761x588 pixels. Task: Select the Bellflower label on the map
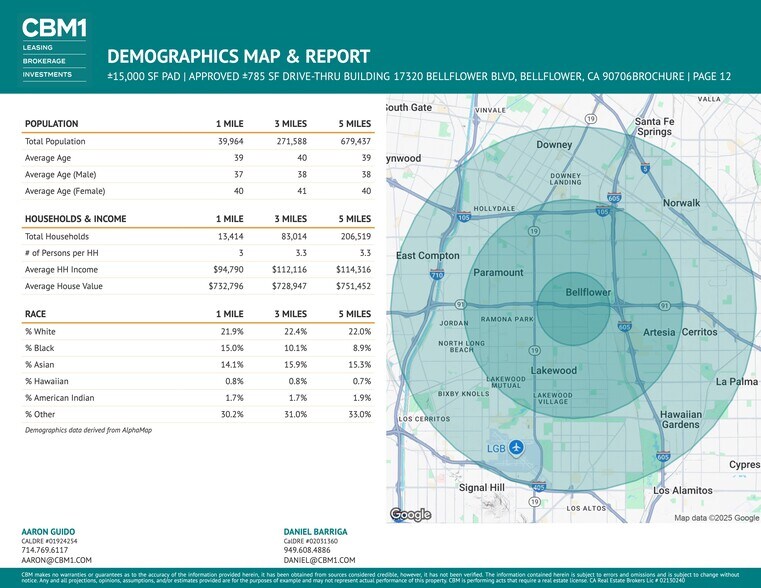[x=588, y=292]
